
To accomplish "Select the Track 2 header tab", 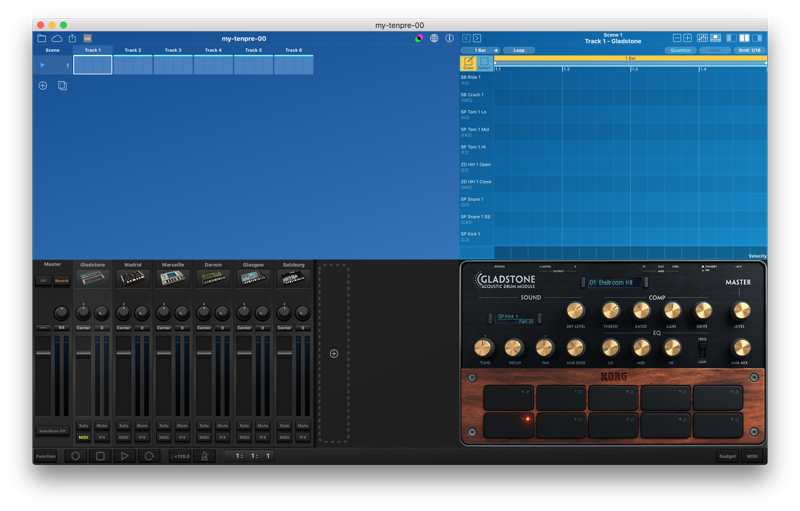I will pos(133,50).
